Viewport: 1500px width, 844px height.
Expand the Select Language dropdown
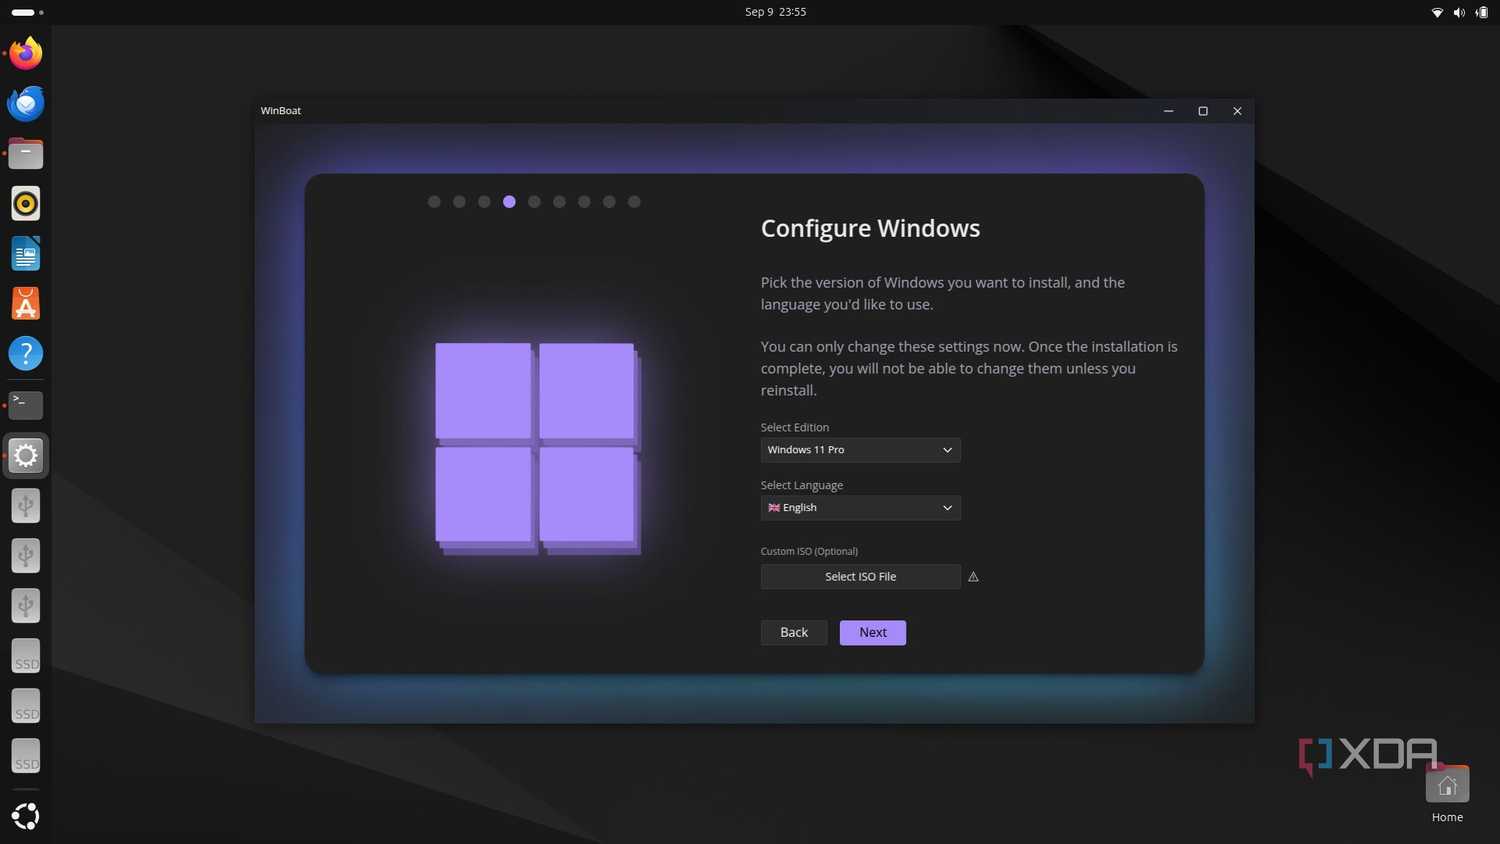860,508
